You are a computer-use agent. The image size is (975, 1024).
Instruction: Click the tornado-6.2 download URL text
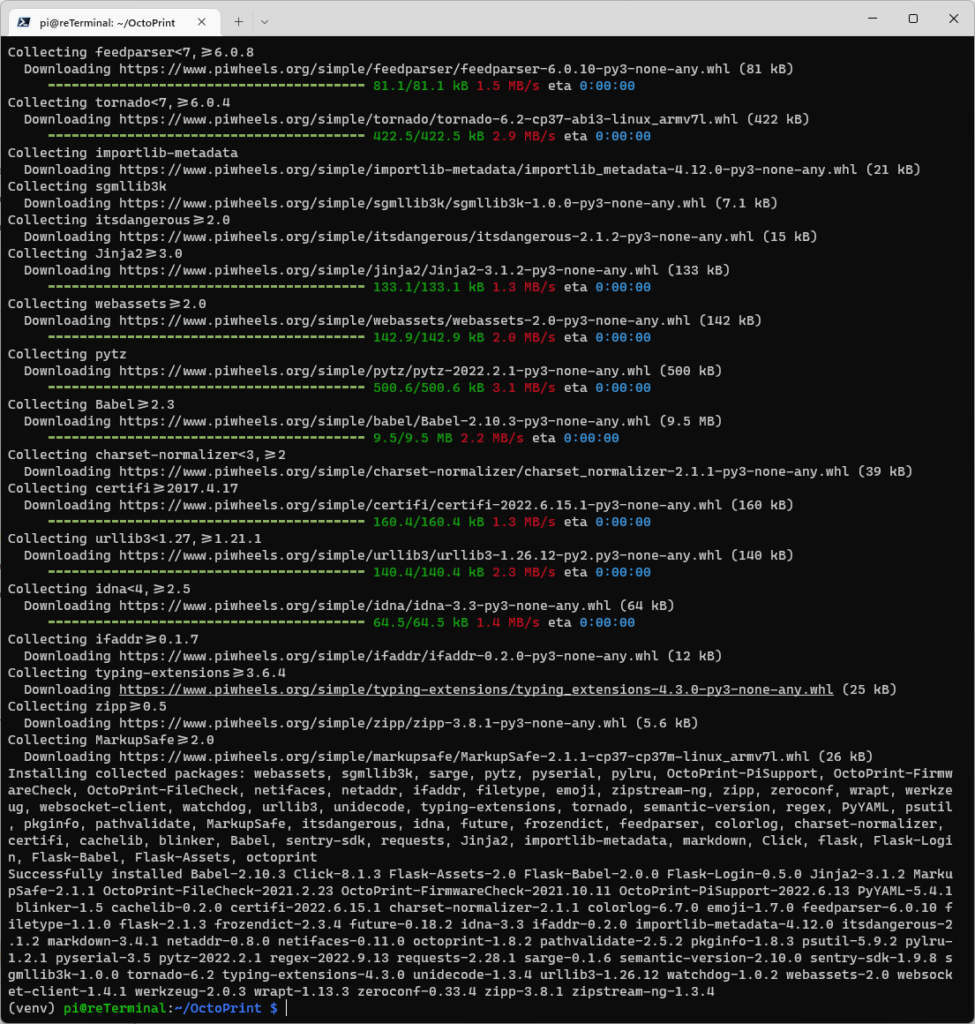(x=428, y=120)
